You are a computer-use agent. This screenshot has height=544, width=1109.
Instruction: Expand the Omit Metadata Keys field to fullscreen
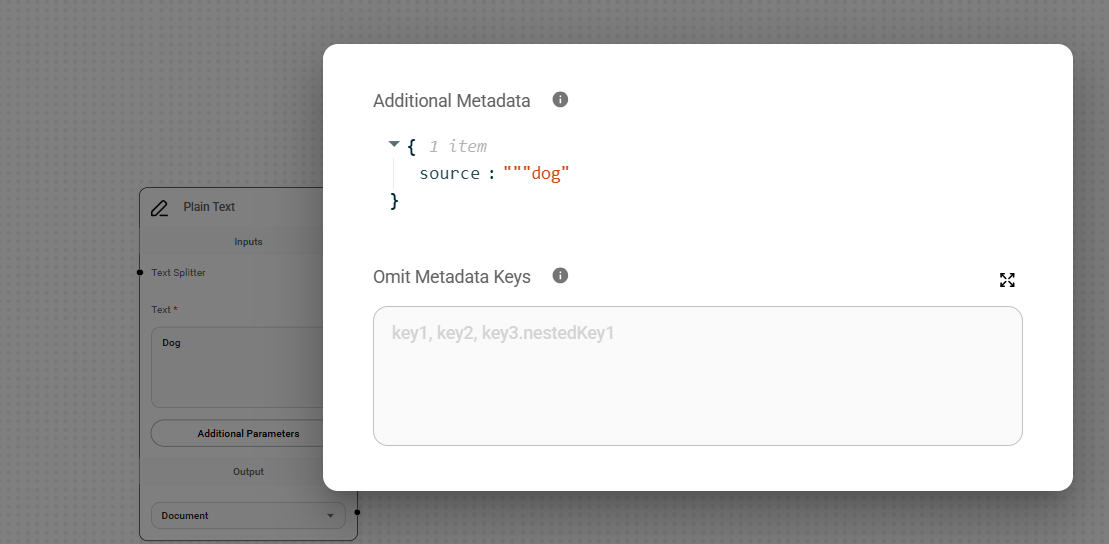(1007, 280)
